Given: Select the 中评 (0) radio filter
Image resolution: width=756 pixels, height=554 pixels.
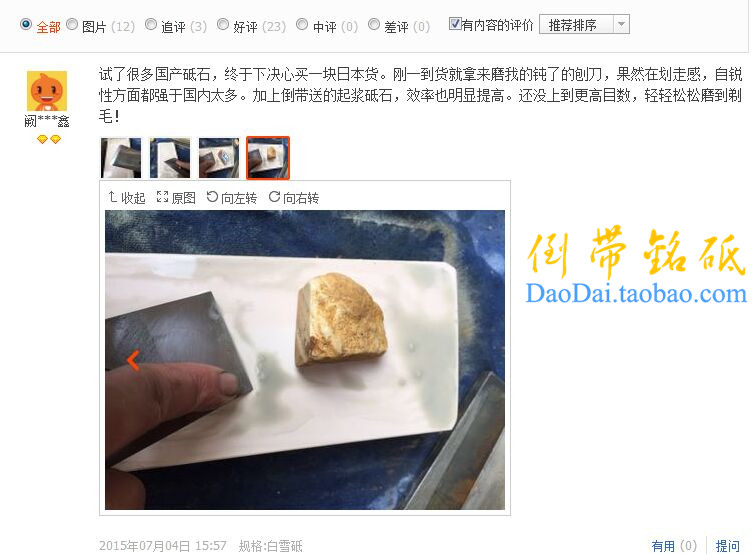Looking at the screenshot, I should click(x=302, y=24).
